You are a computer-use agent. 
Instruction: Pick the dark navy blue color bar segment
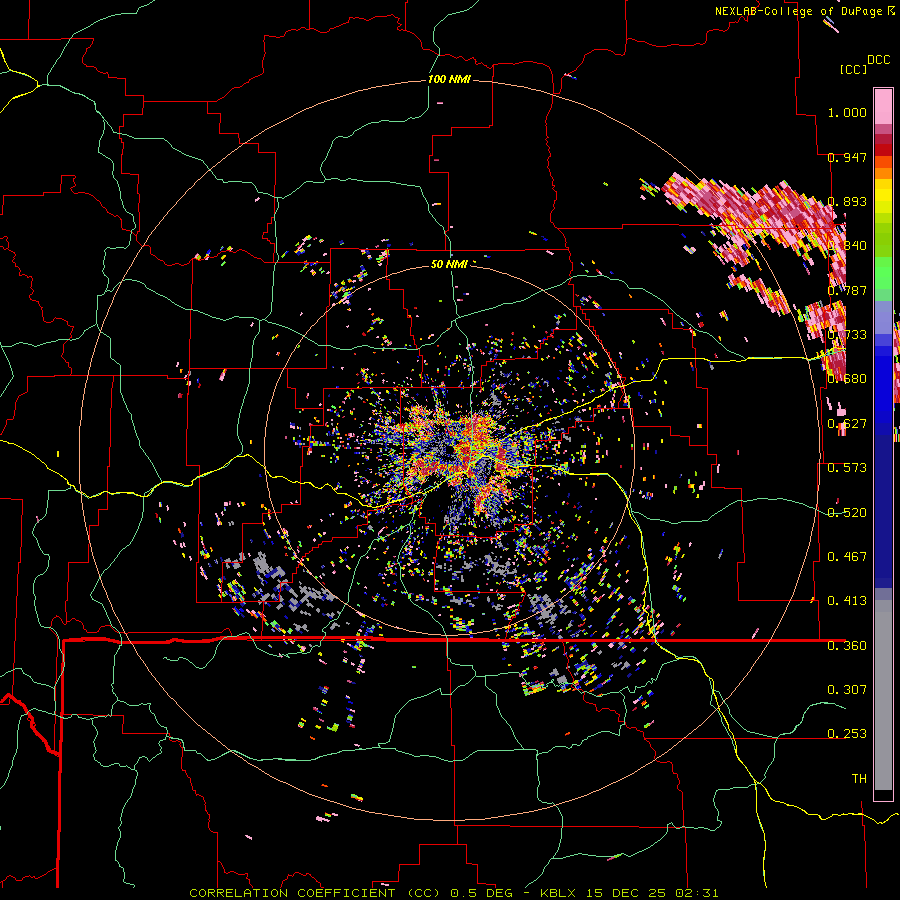point(883,505)
